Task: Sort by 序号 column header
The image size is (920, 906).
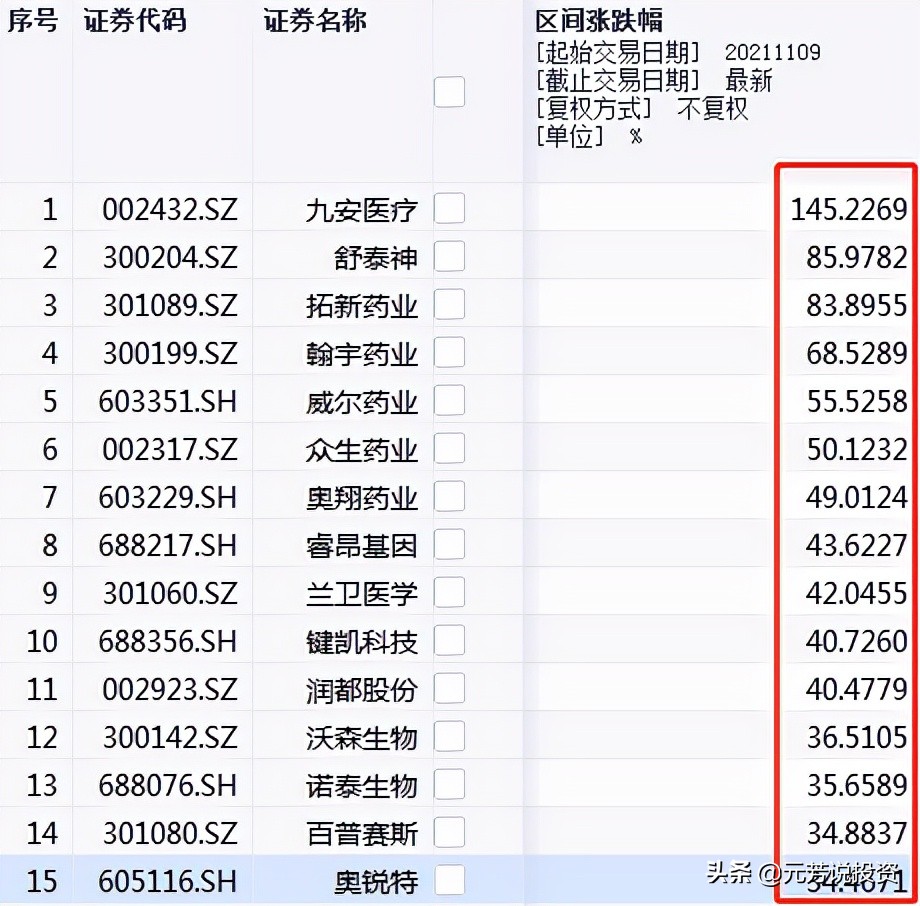Action: tap(32, 21)
